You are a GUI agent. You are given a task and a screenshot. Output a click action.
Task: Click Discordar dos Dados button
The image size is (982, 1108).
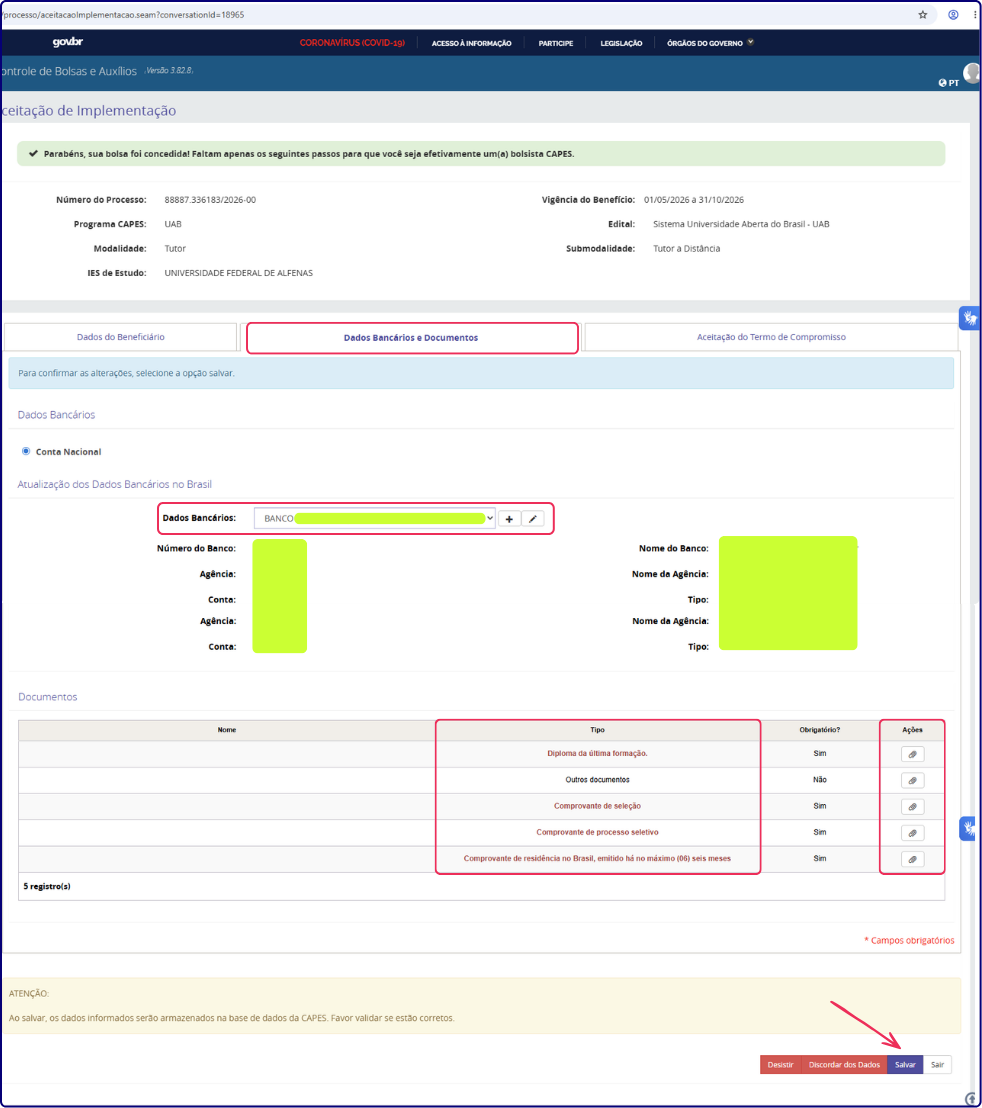844,1064
